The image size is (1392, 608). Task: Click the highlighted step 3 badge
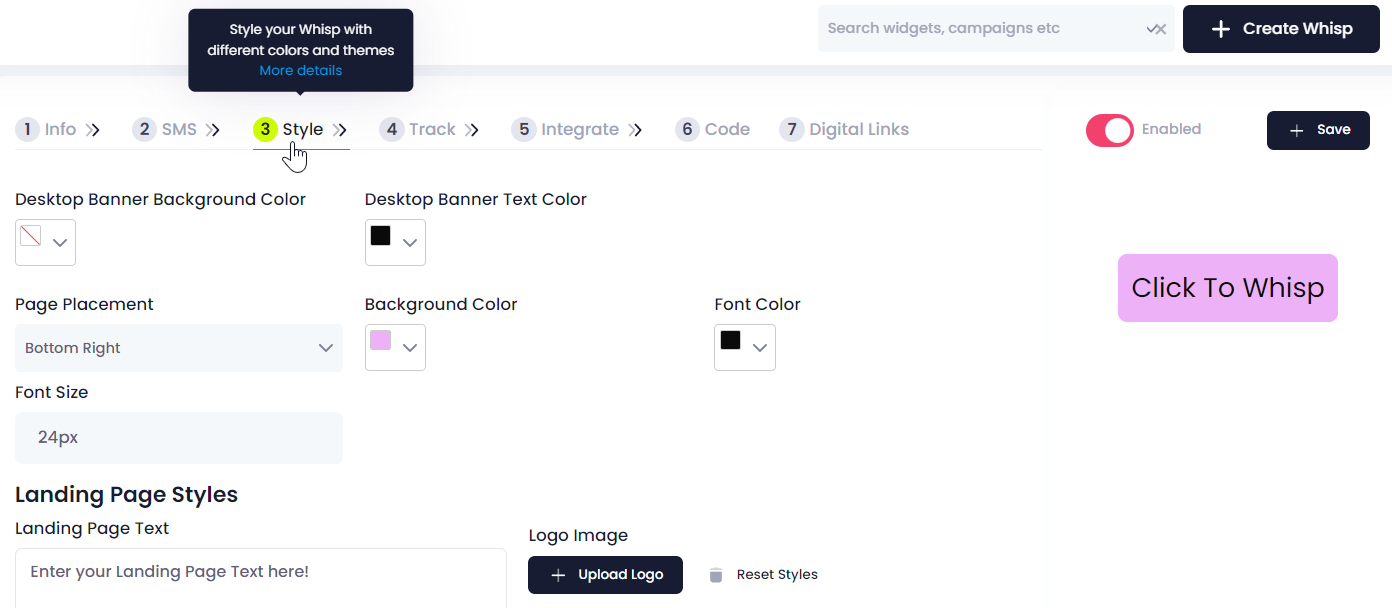point(265,129)
